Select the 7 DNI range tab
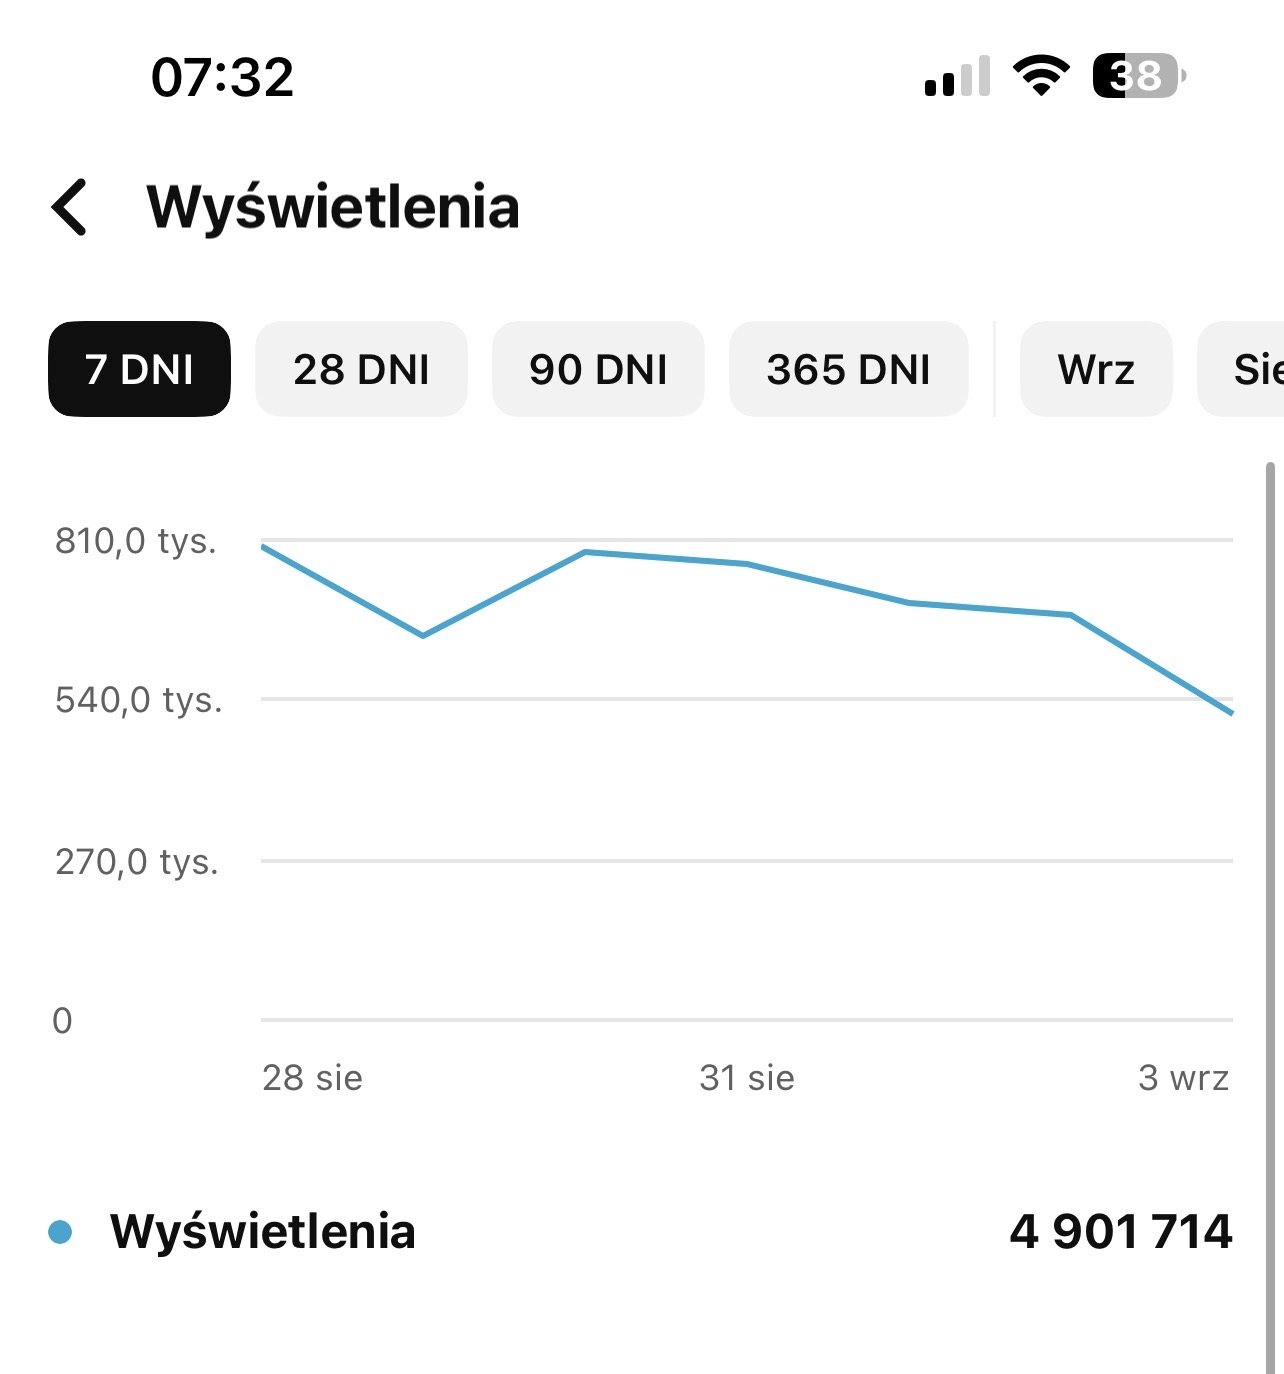1284x1374 pixels. [x=139, y=369]
